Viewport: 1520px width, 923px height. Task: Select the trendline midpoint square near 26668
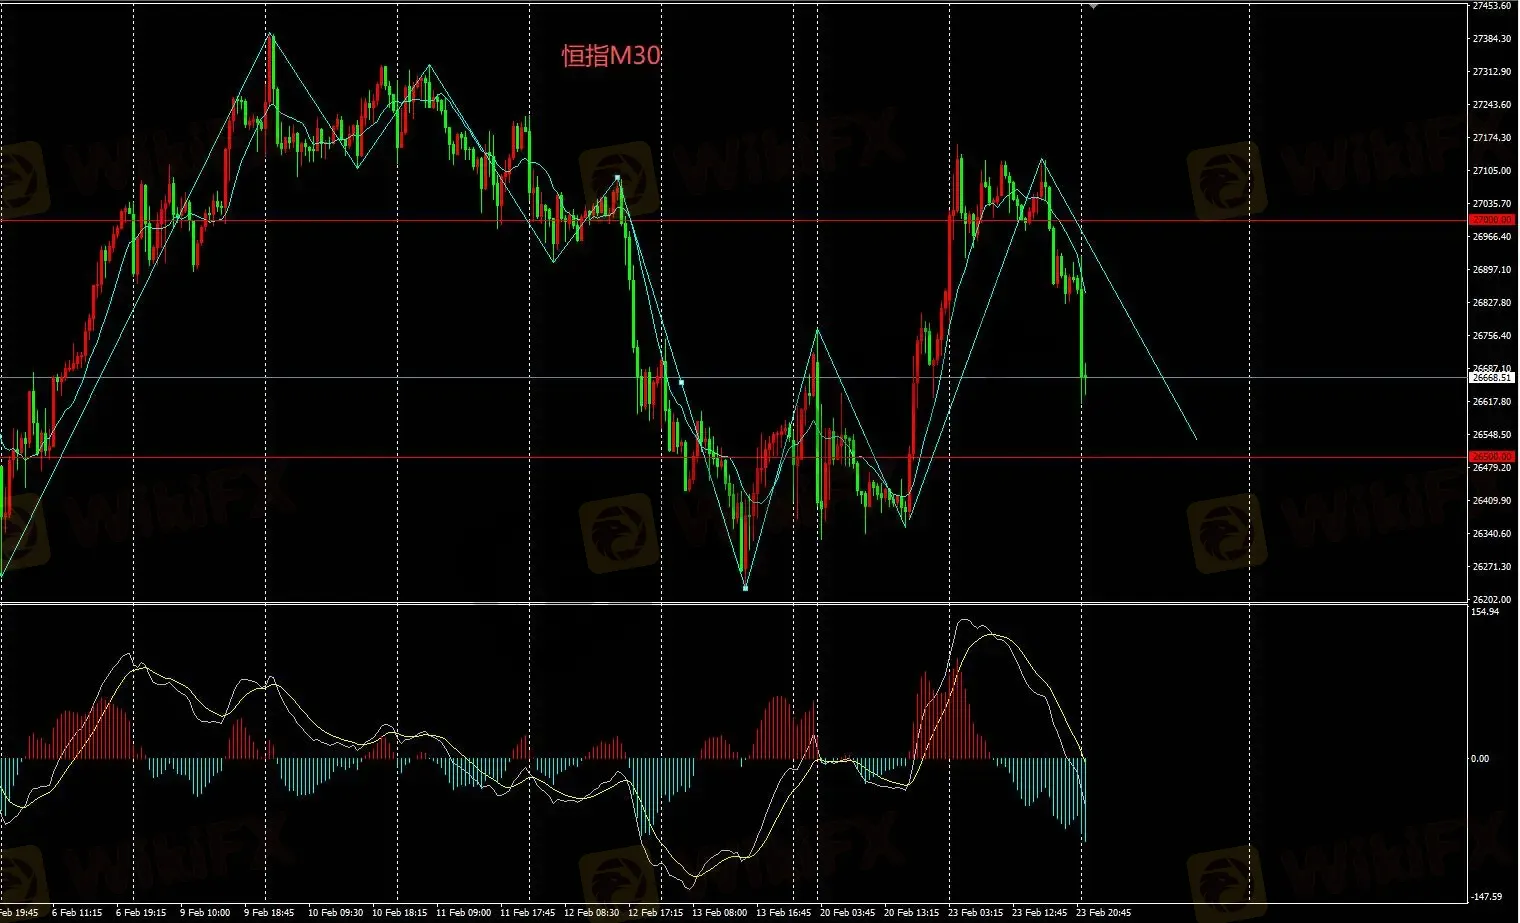[x=681, y=382]
